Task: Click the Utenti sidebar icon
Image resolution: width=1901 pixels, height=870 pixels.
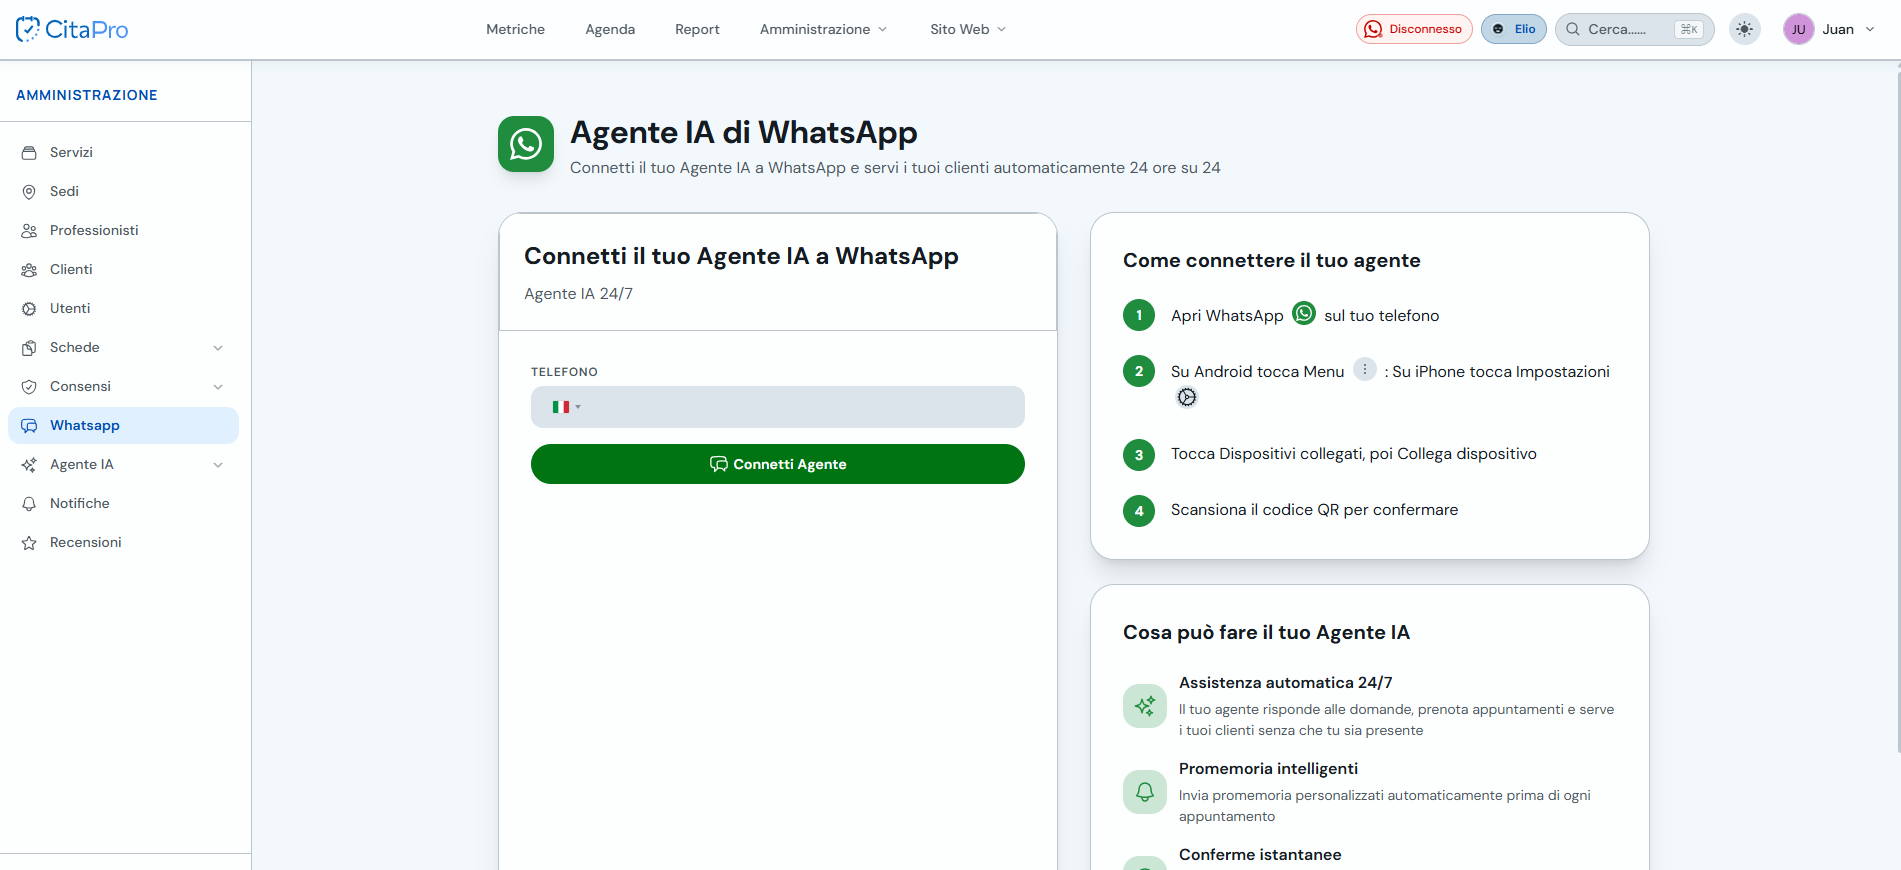Action: 29,309
